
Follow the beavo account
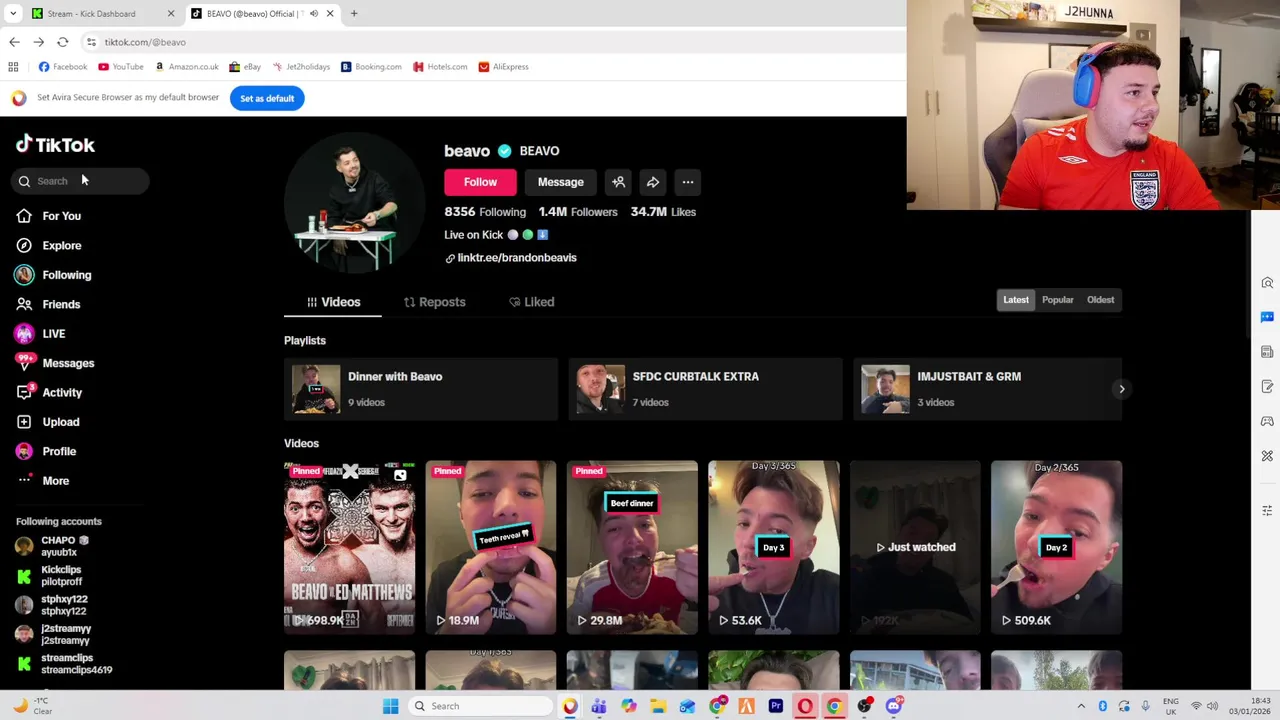click(x=480, y=182)
